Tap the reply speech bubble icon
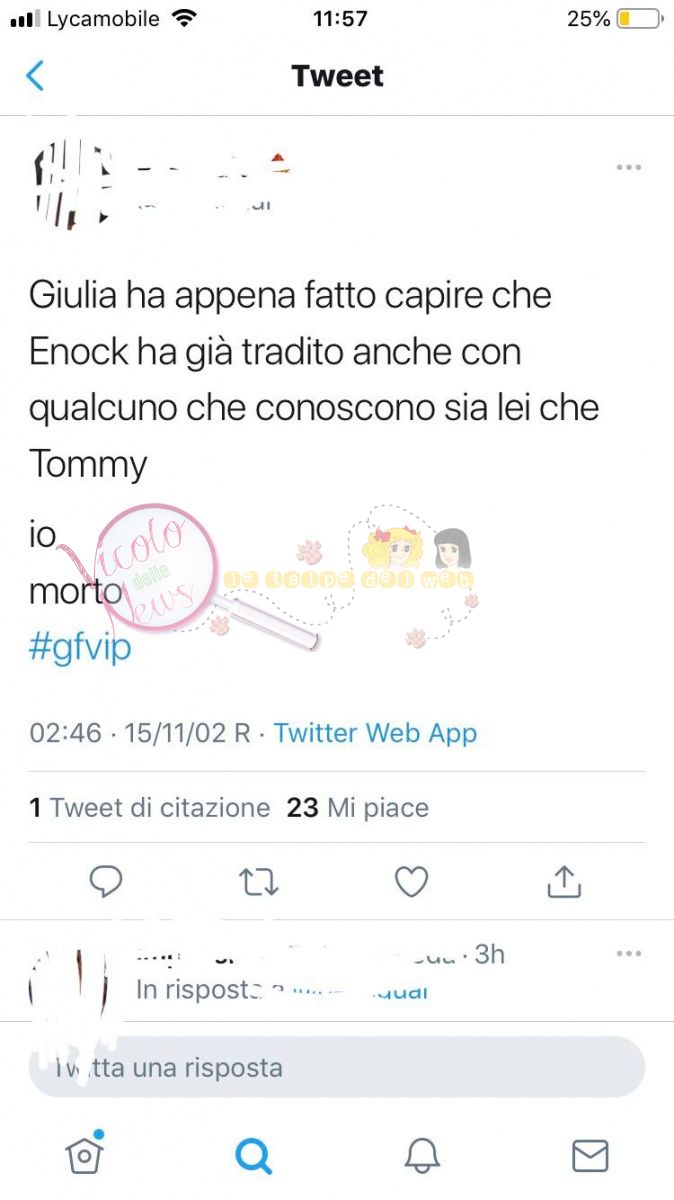 106,881
